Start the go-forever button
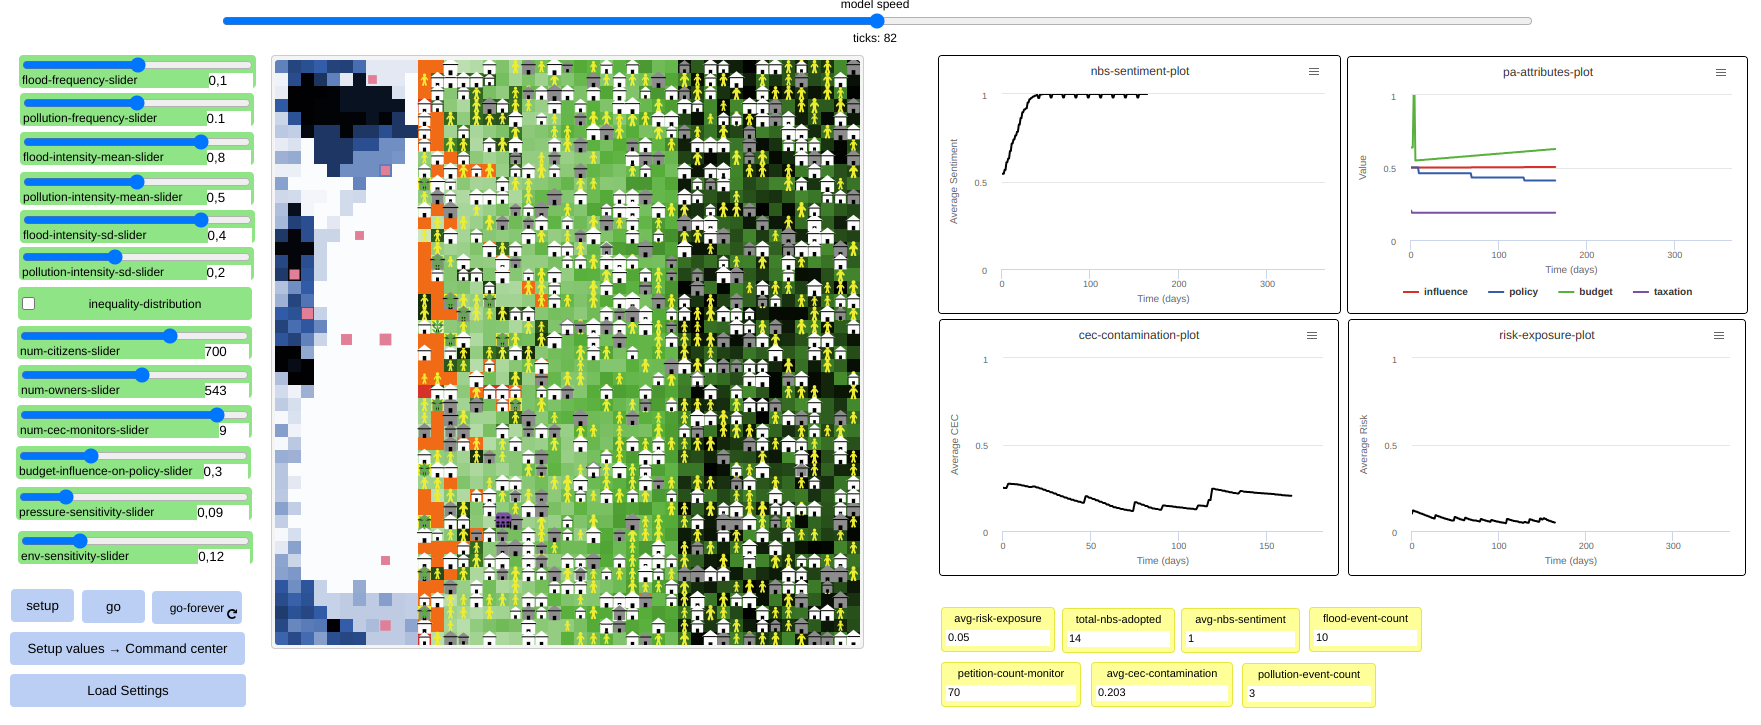The image size is (1761, 725). tap(197, 608)
